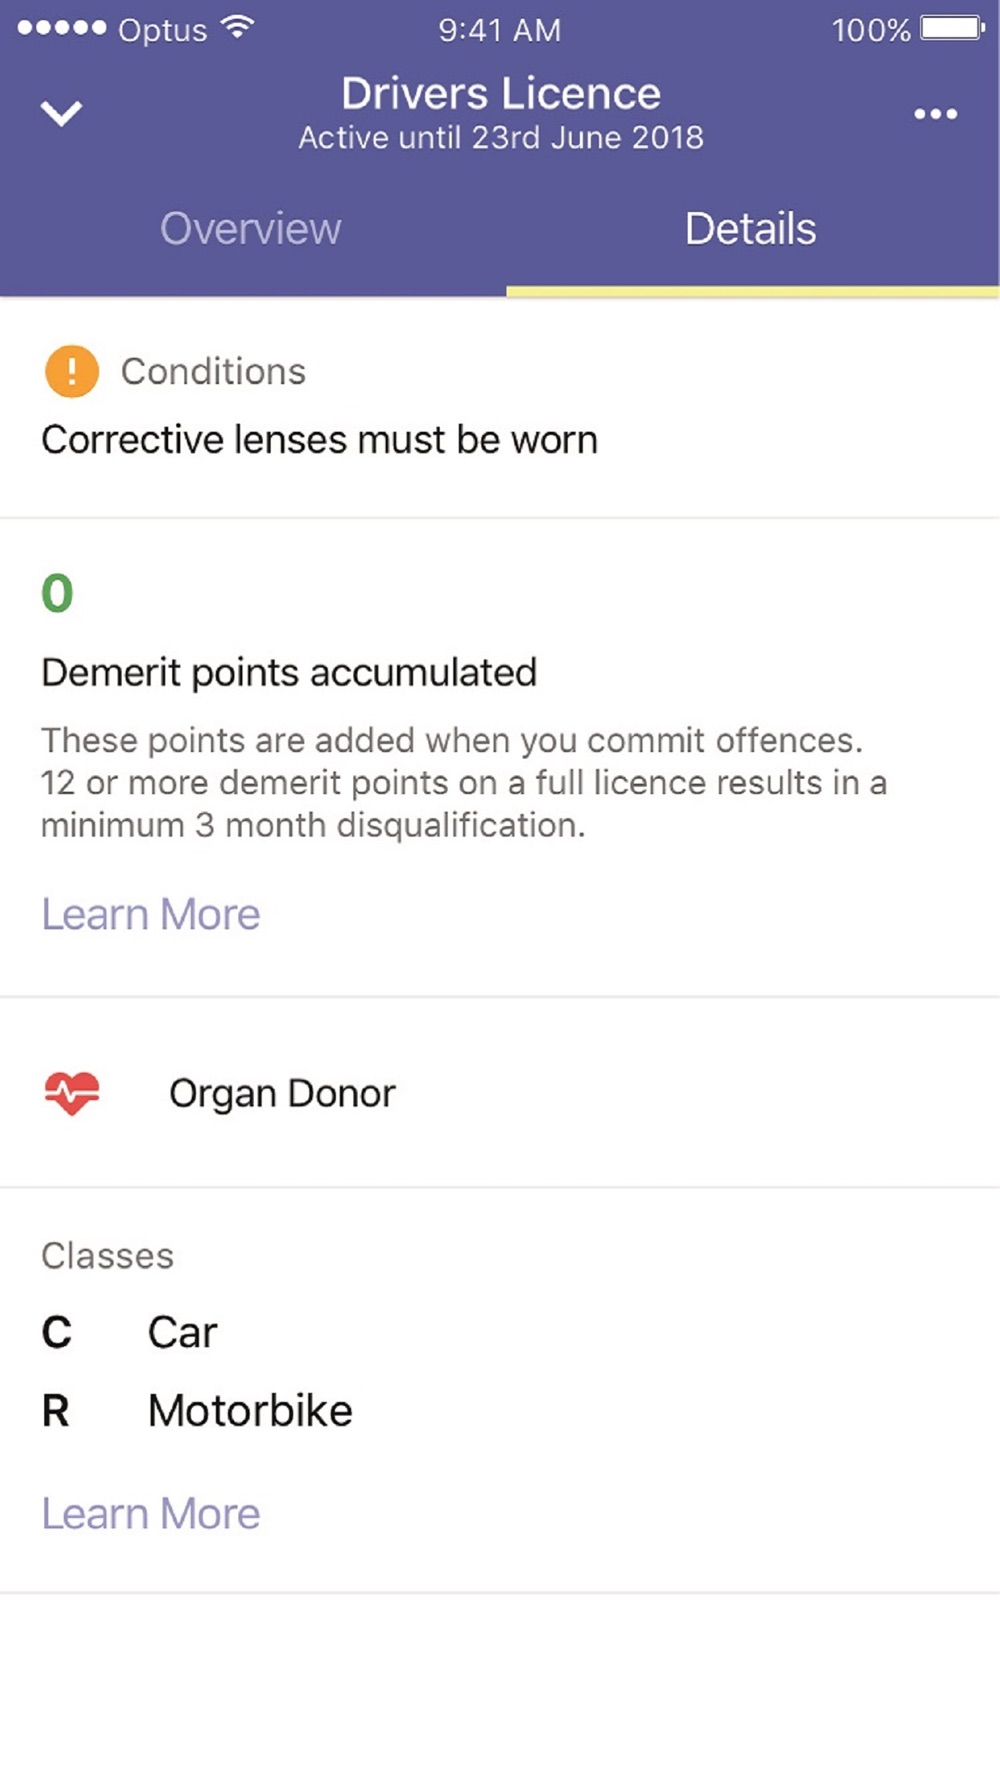Tap the green zero demerit points number
The image size is (1000, 1778).
pyautogui.click(x=57, y=593)
